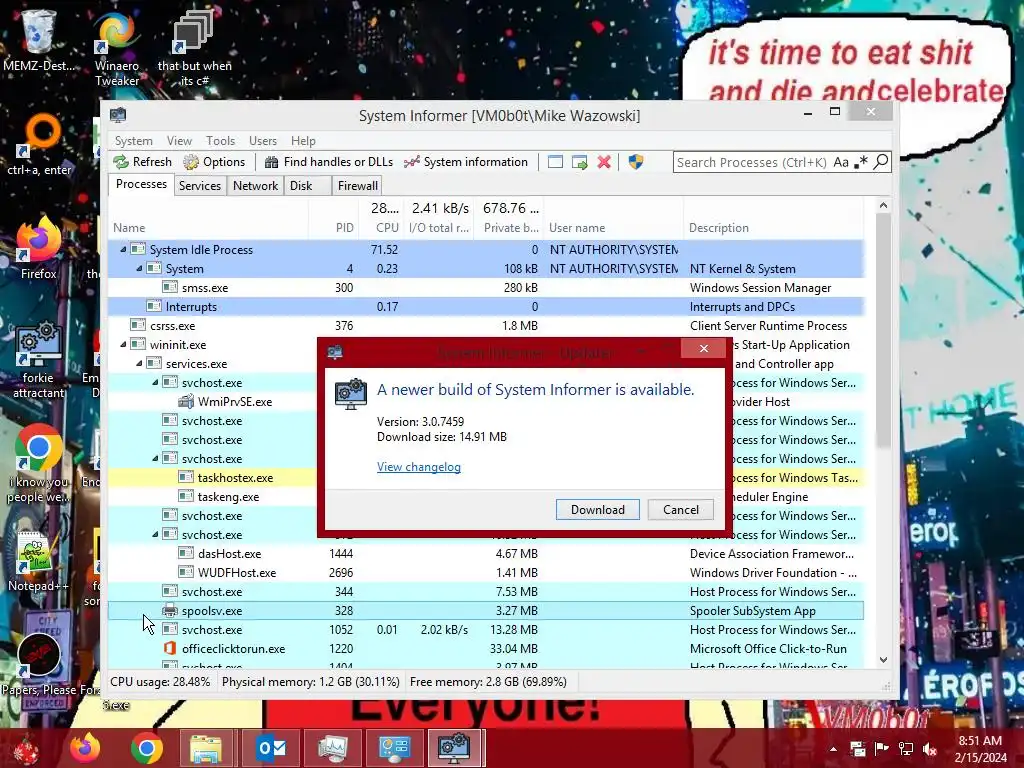The height and width of the screenshot is (768, 1024).
Task: Open the Users menu
Action: pyautogui.click(x=263, y=140)
